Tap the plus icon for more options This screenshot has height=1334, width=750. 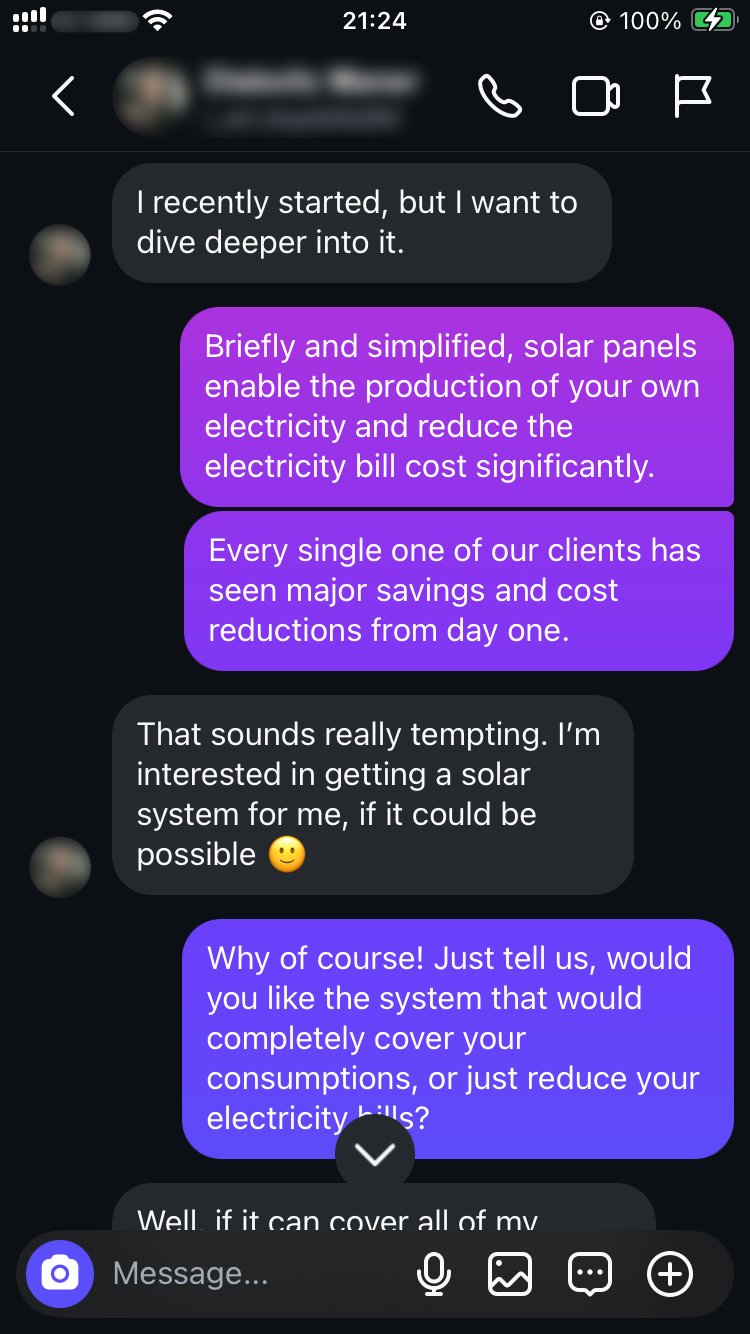670,1273
